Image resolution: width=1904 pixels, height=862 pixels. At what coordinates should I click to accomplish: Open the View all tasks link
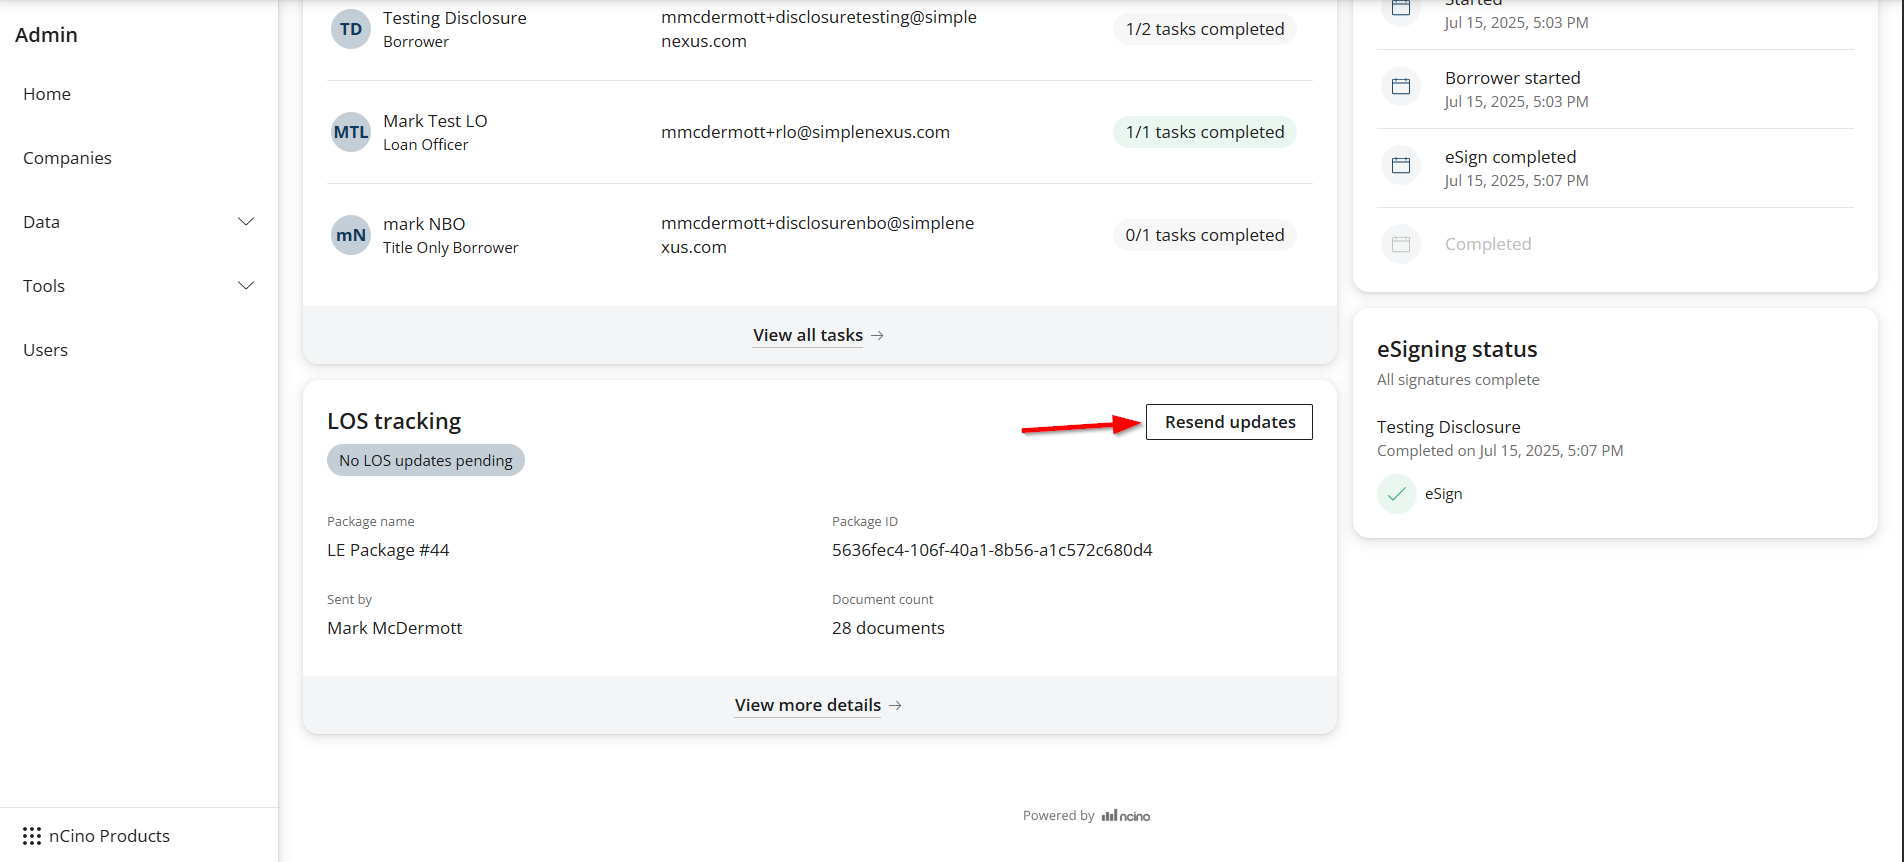(807, 336)
